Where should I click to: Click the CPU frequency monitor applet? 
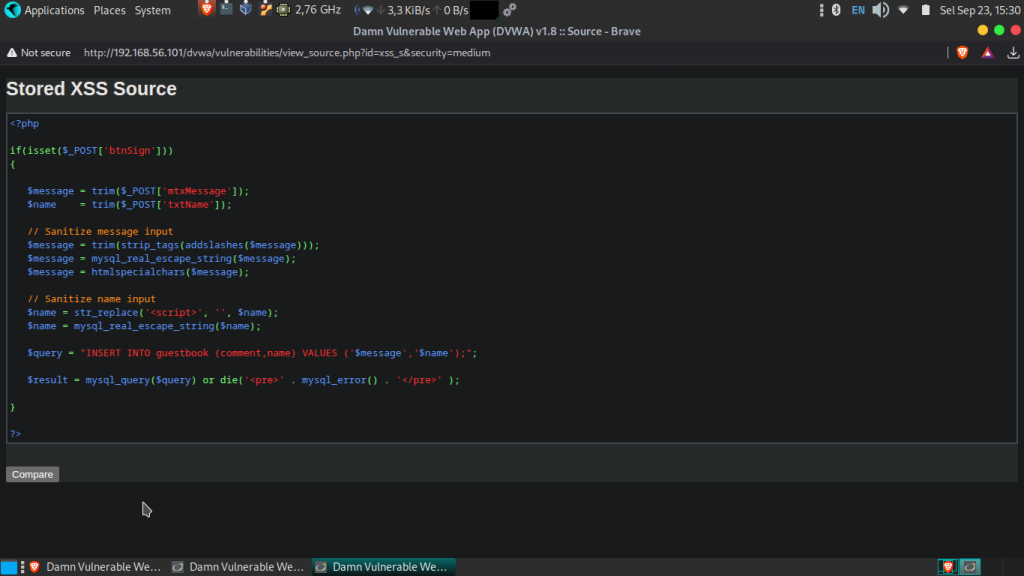309,10
